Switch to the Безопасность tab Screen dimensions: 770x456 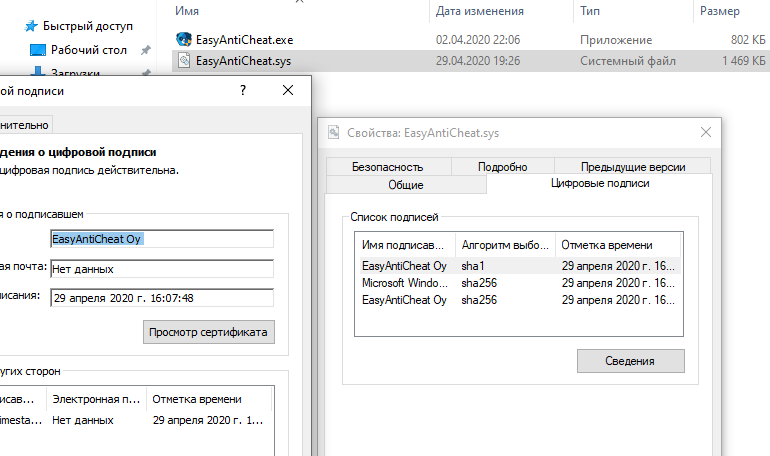[387, 167]
